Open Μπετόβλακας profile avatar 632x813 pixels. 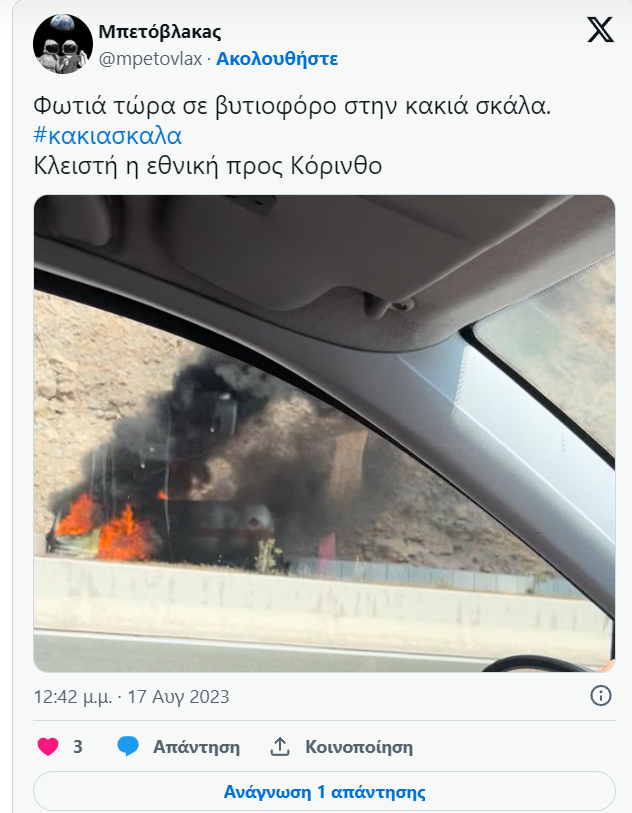tap(63, 44)
